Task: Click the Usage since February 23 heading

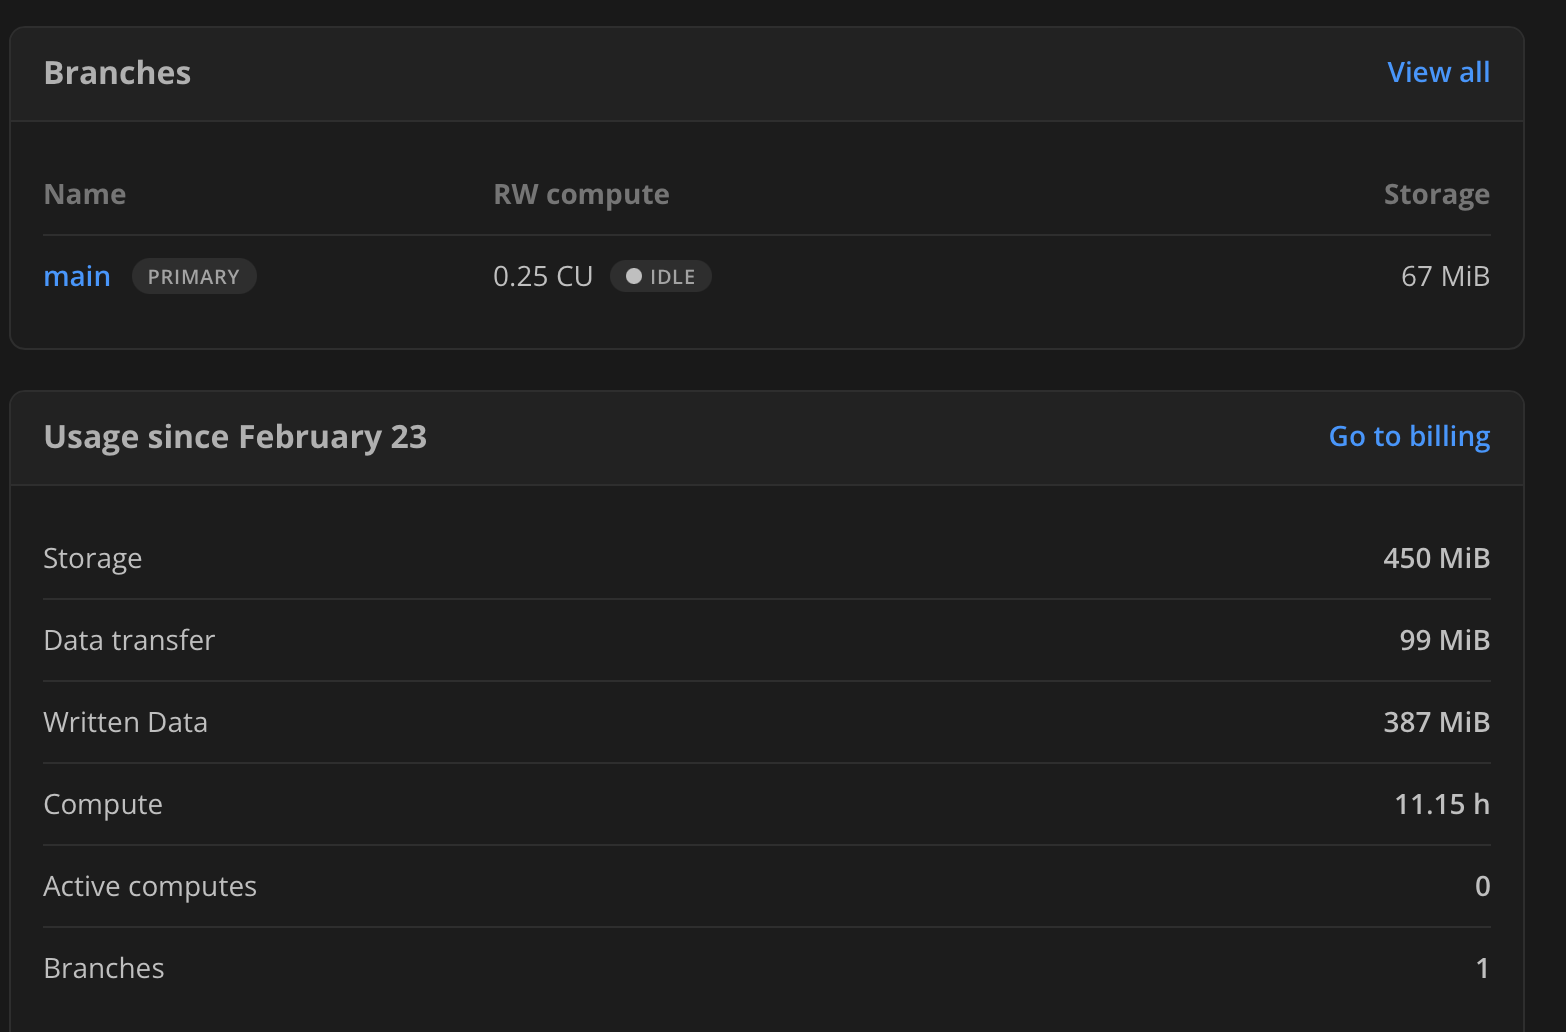Action: [235, 437]
